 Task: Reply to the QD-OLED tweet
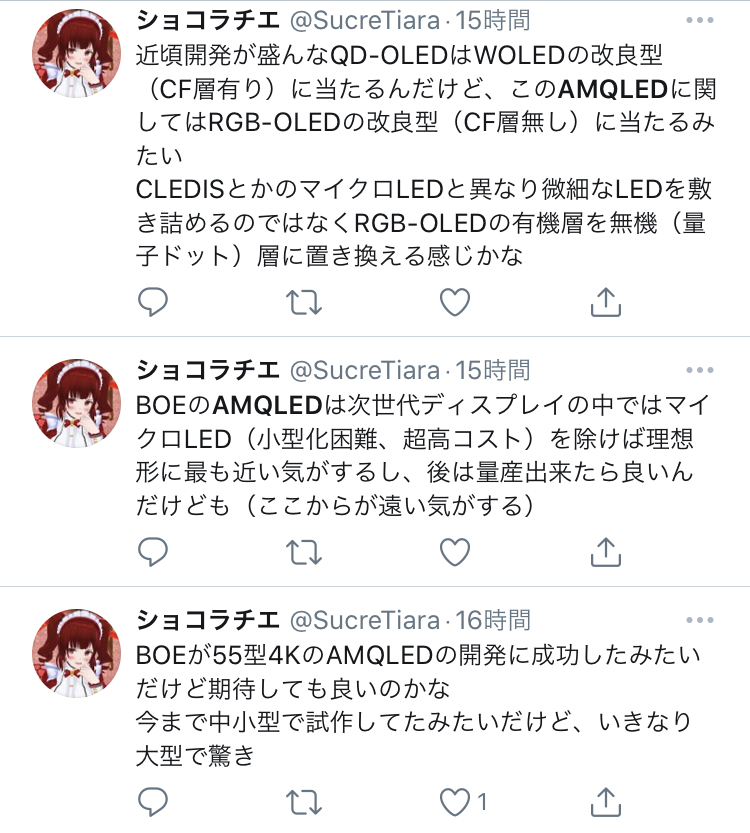153,302
